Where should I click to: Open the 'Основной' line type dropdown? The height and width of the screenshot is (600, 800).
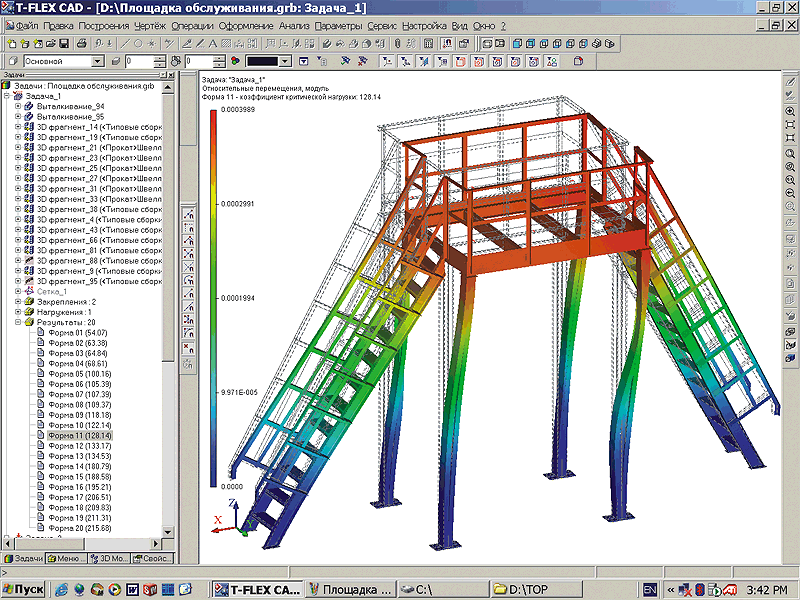[x=97, y=61]
